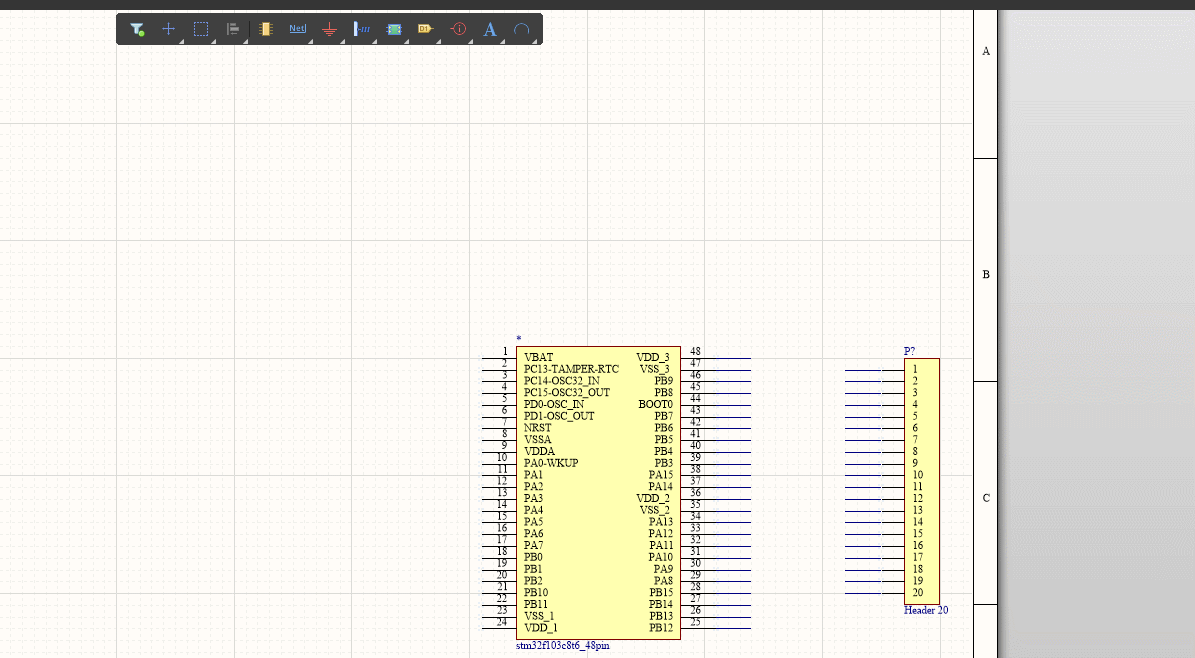
Task: Select the PD0-OSC_IN pin name
Action: (x=554, y=404)
